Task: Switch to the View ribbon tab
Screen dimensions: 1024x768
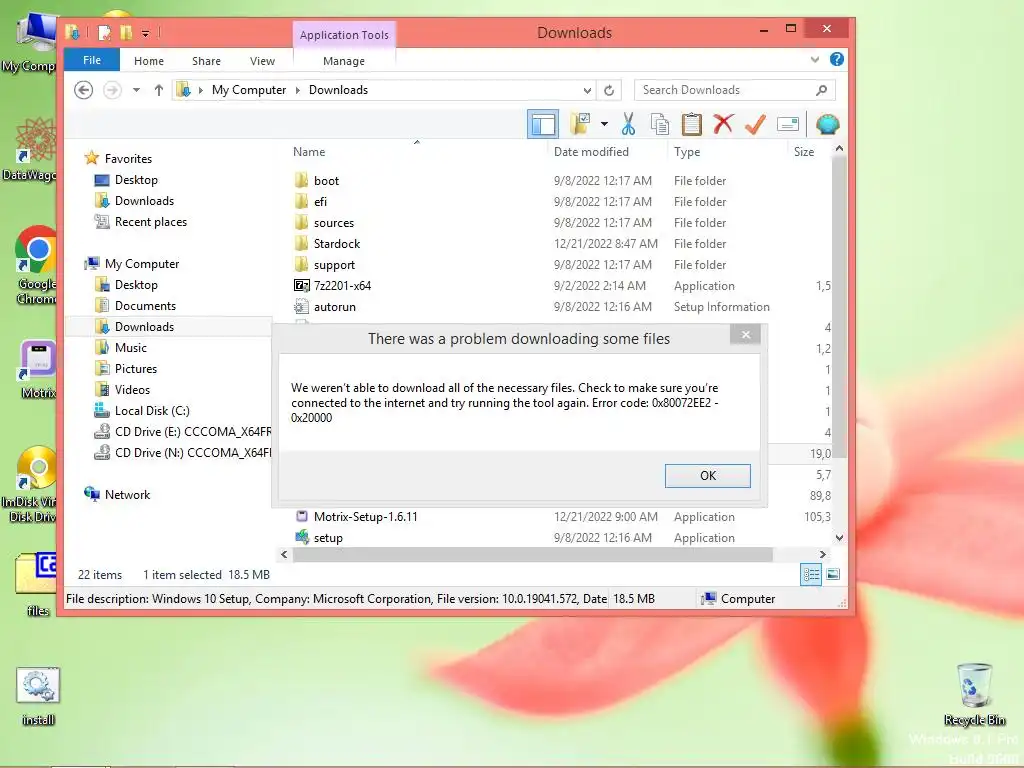Action: pos(263,61)
